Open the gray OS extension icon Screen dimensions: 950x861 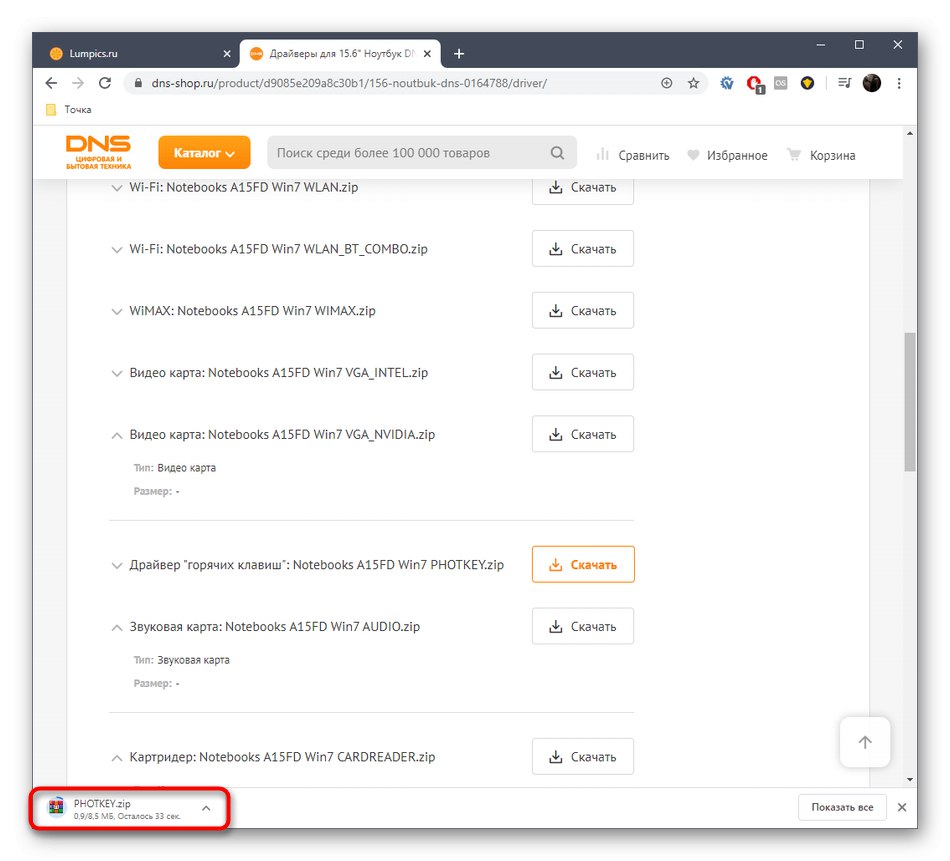click(780, 83)
